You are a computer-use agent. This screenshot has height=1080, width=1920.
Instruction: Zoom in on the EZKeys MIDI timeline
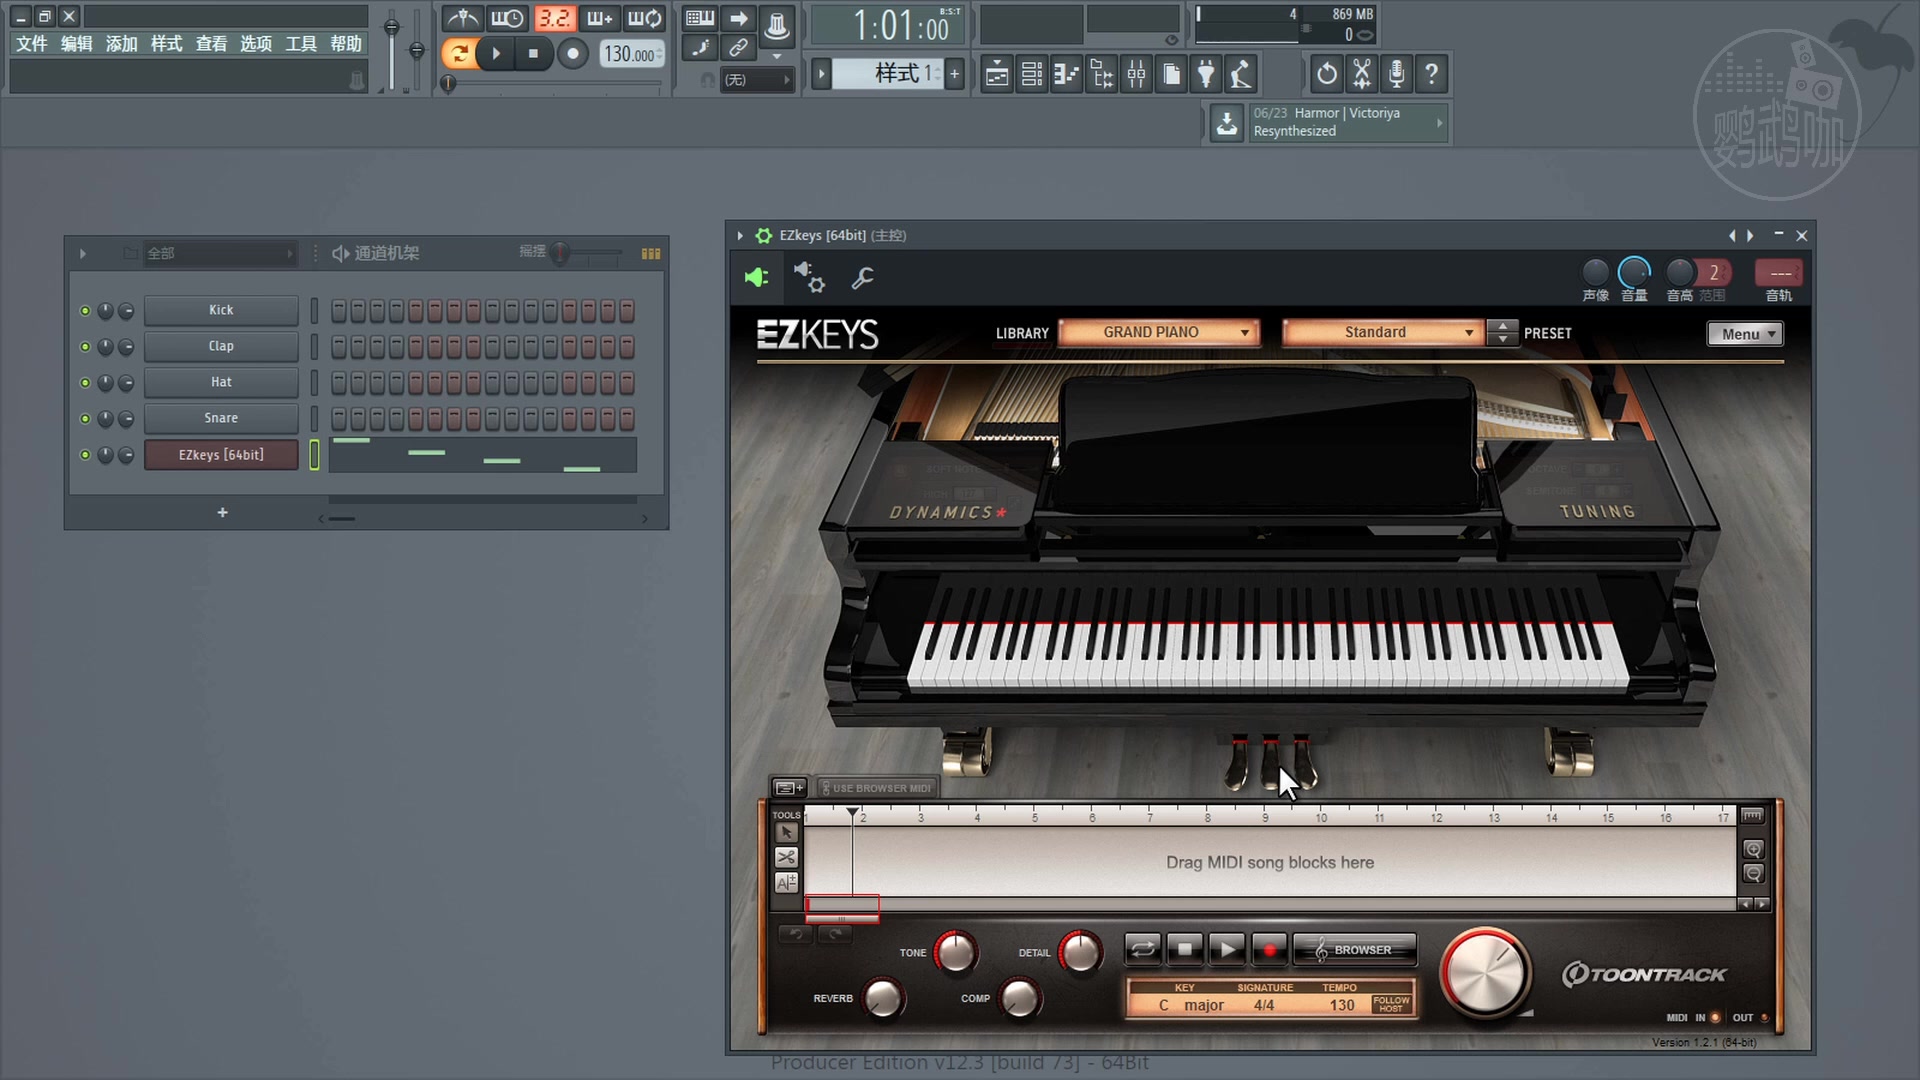[x=1753, y=849]
